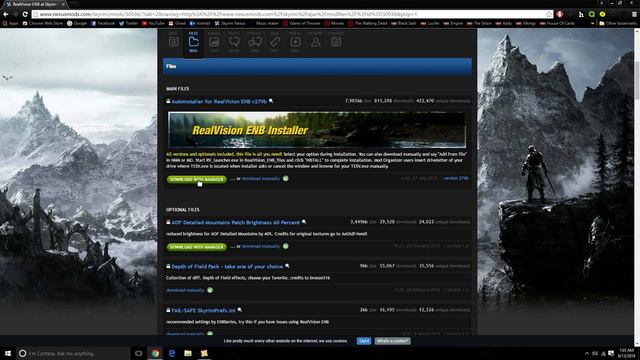
Task: Open the Videos tab play icon
Action: point(295,42)
